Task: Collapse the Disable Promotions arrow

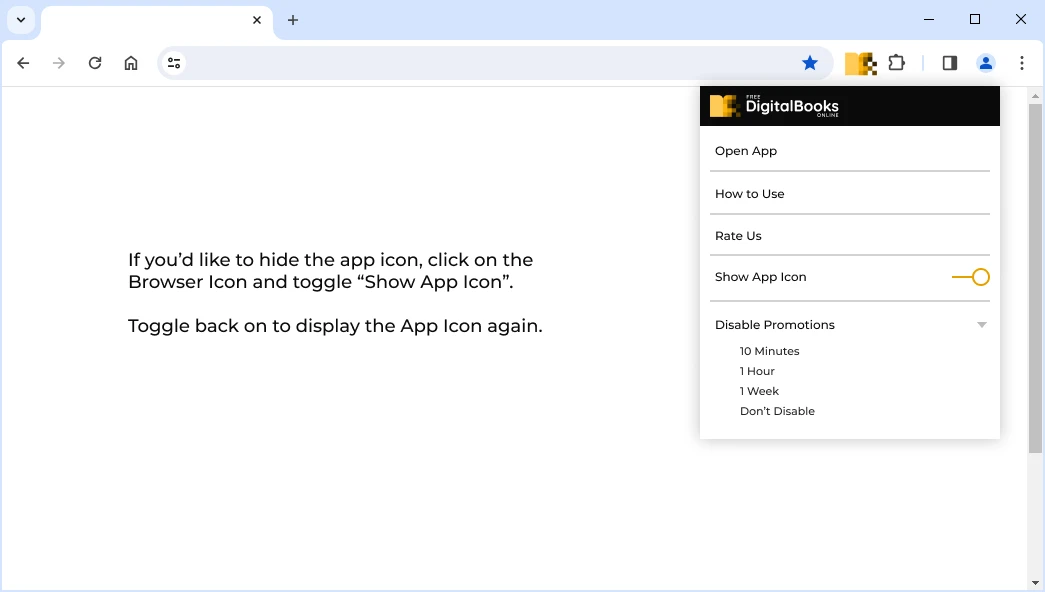Action: pos(982,325)
